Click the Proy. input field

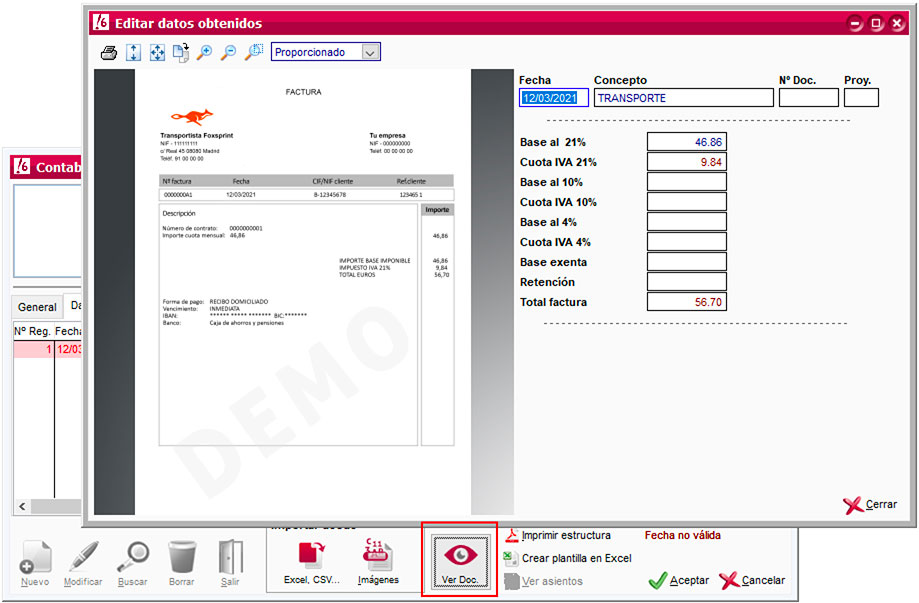point(861,98)
